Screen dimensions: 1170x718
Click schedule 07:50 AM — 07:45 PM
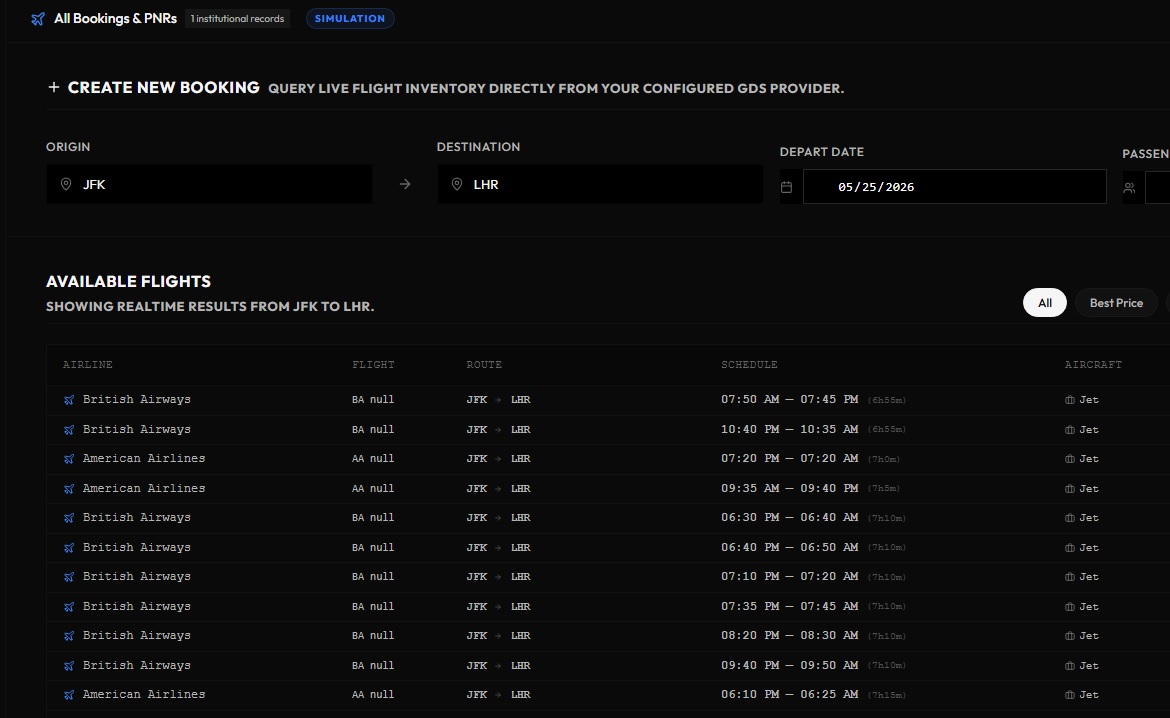[789, 399]
